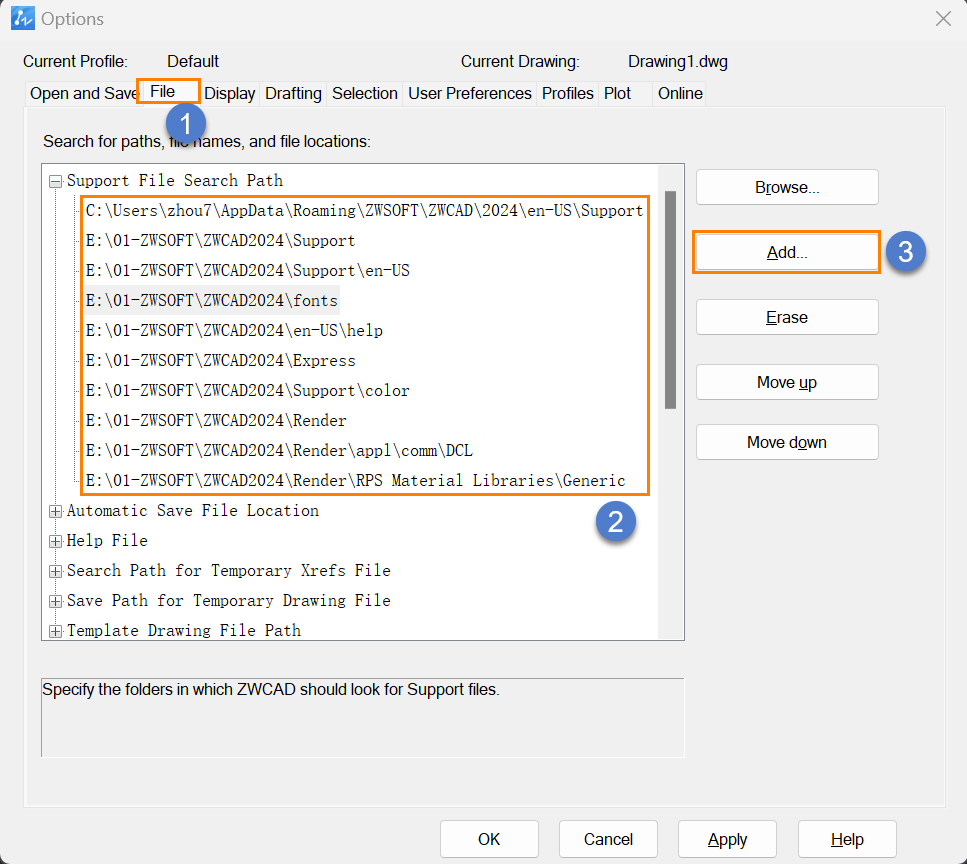Expand the Automatic Save File Location node

(56, 511)
